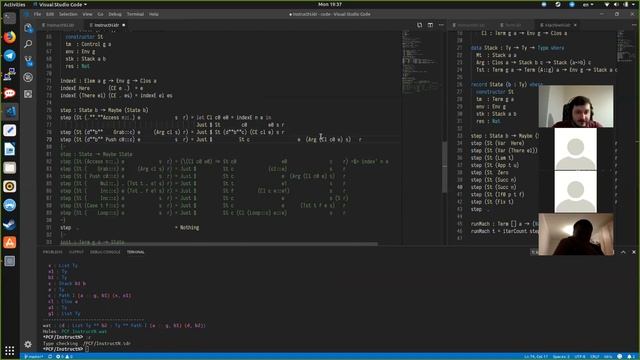Launch Firefox from the Ubuntu dock
This screenshot has height=360, width=640.
click(x=10, y=37)
